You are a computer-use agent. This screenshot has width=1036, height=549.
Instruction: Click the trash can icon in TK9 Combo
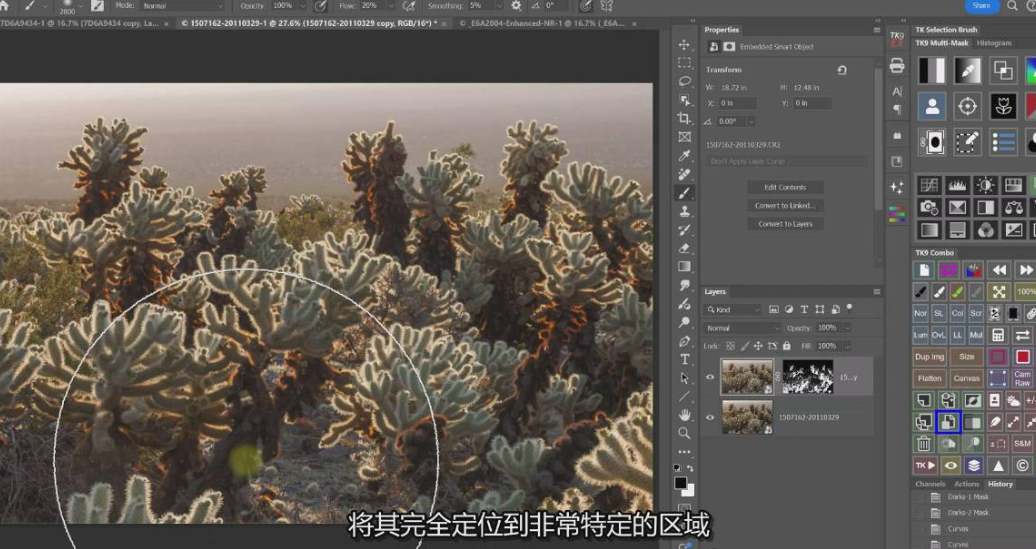[923, 444]
